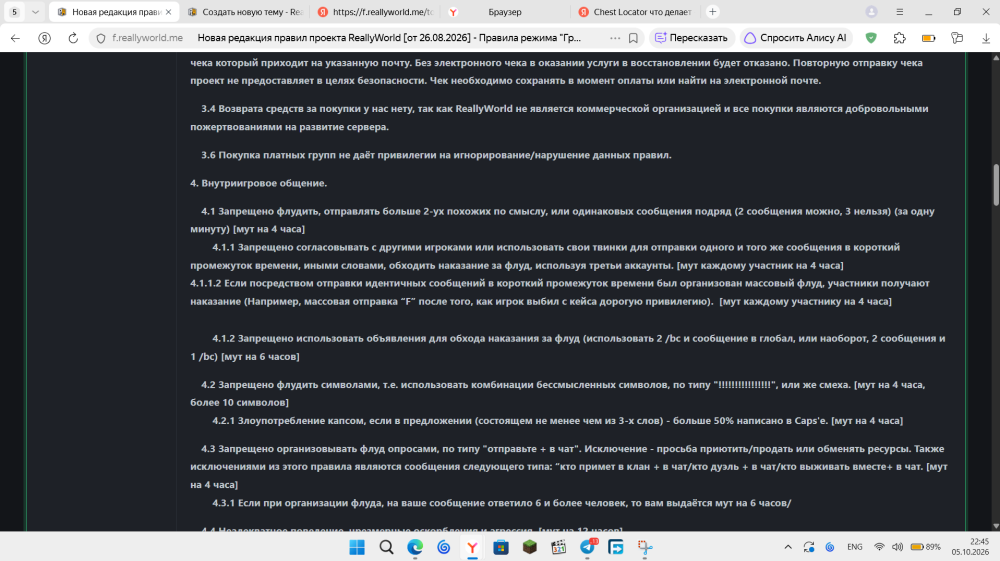Click the scrollbar up arrow
The height and width of the screenshot is (561, 1000).
point(996,57)
